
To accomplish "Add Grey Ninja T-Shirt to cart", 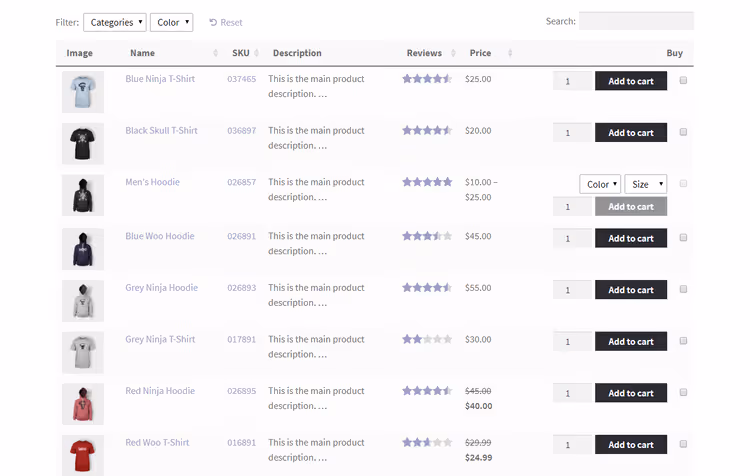I will [x=631, y=342].
